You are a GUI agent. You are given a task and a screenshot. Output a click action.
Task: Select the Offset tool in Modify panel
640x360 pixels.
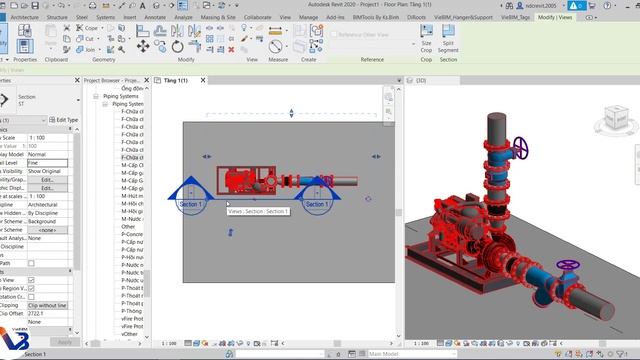[x=160, y=30]
